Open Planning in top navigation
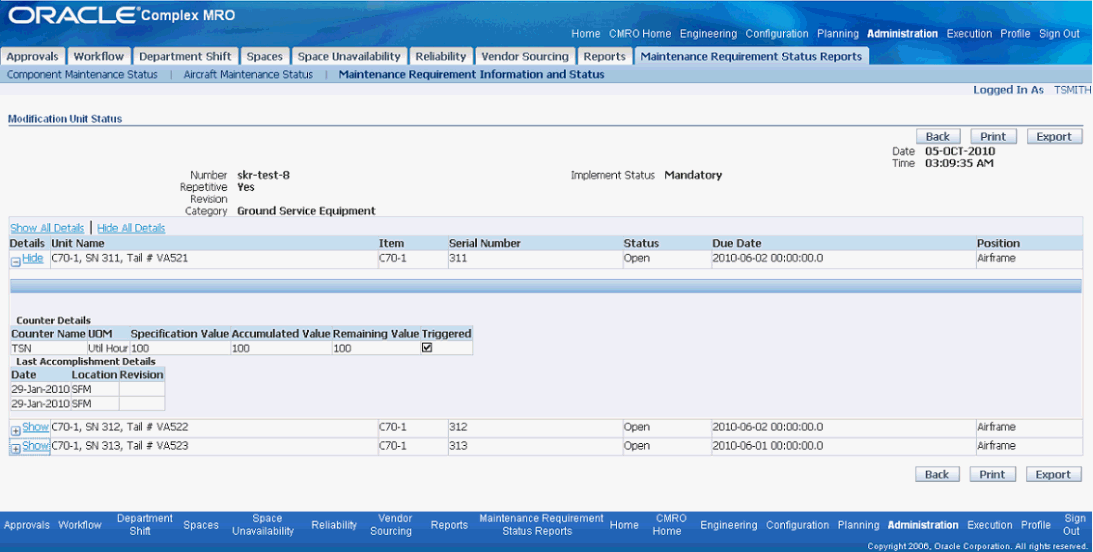The width and height of the screenshot is (1093, 552). pos(838,33)
